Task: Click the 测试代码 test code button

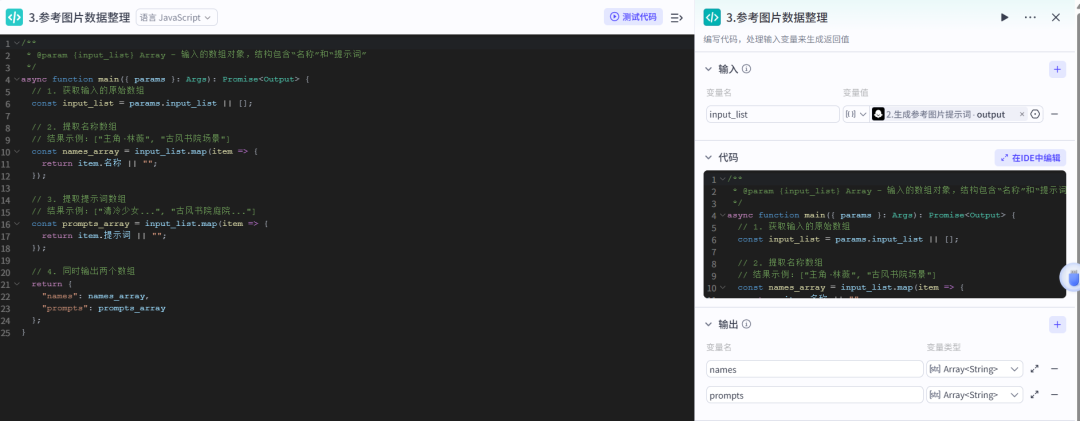Action: pos(634,17)
